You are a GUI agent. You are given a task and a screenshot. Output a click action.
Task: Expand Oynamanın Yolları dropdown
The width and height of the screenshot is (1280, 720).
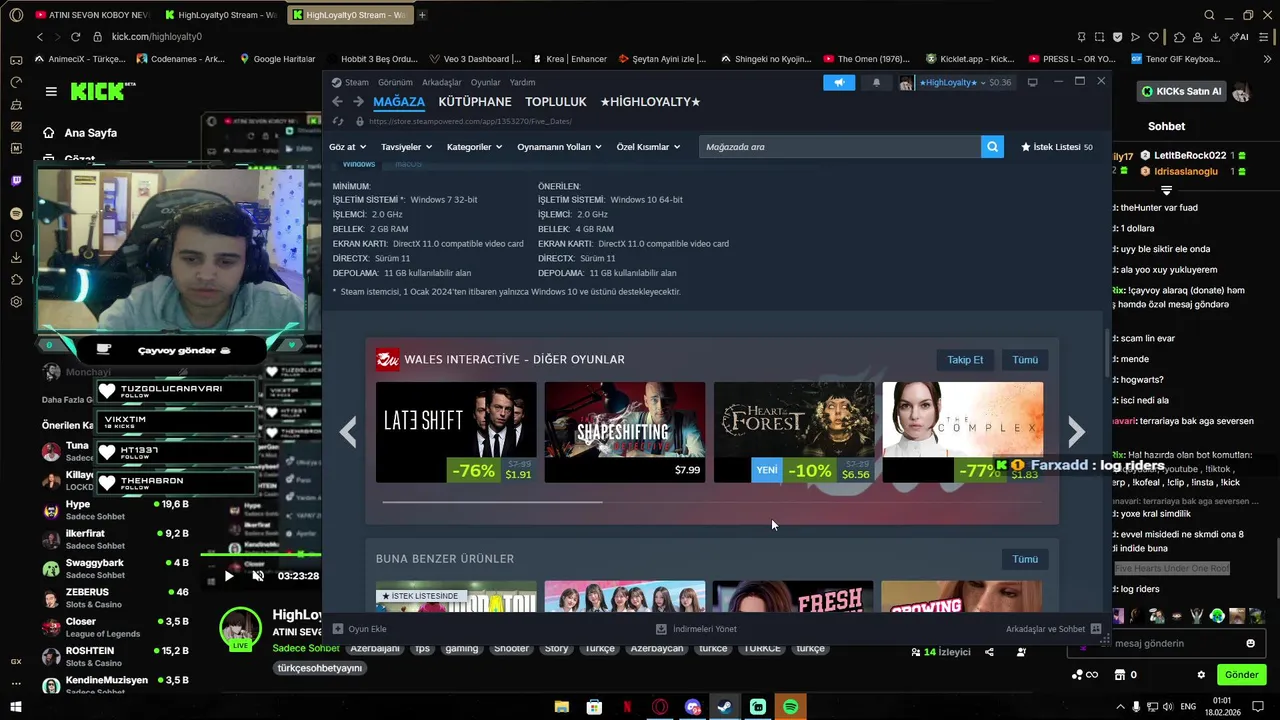pyautogui.click(x=559, y=147)
